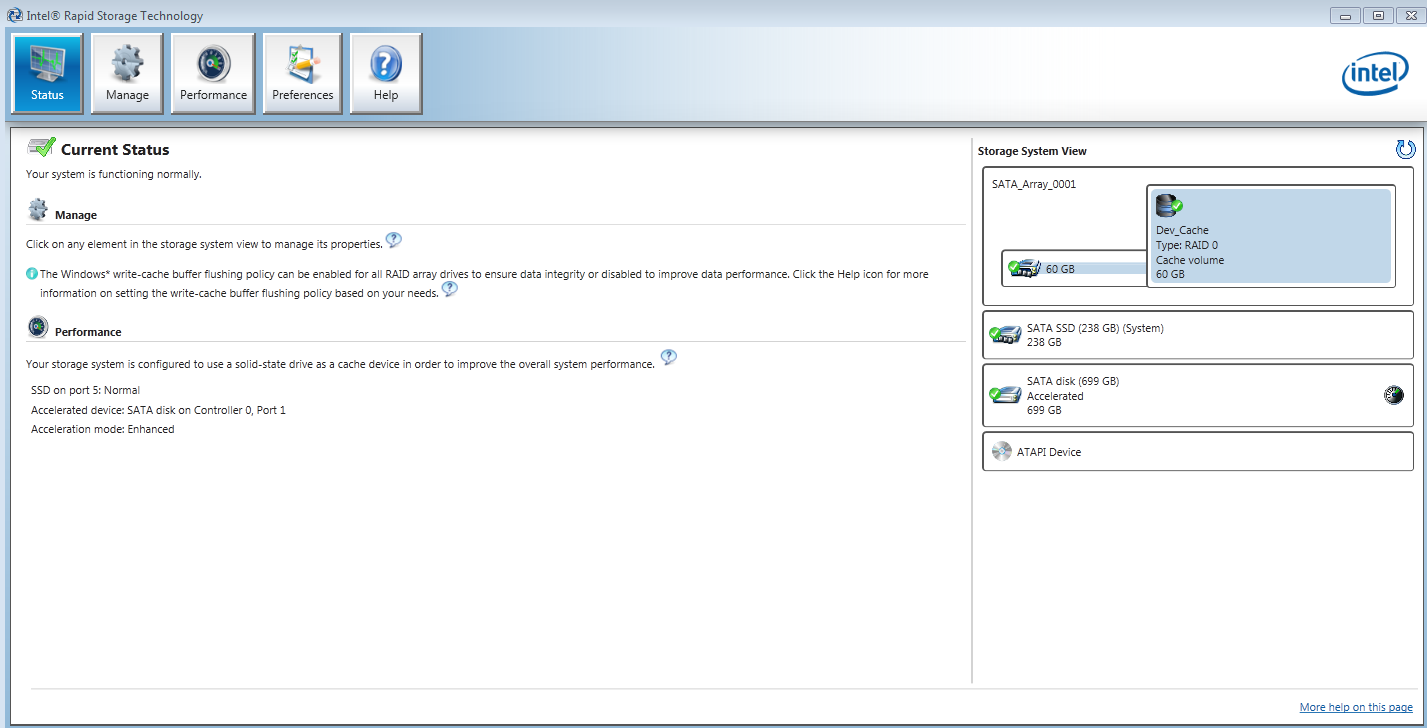Open help bubble after manage properties text
Viewport: 1427px width, 728px height.
tap(394, 240)
